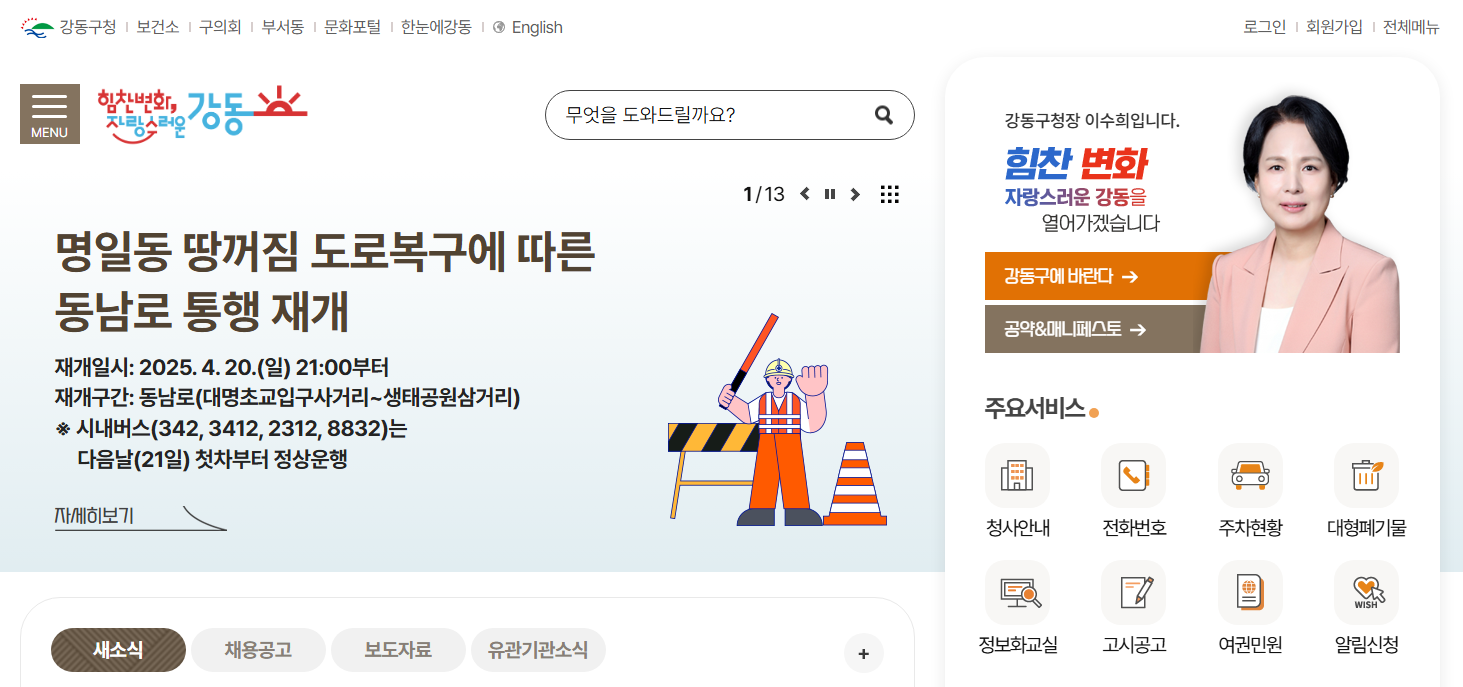1463x687 pixels.
Task: Open the 청사안내 building icon
Action: click(1017, 475)
